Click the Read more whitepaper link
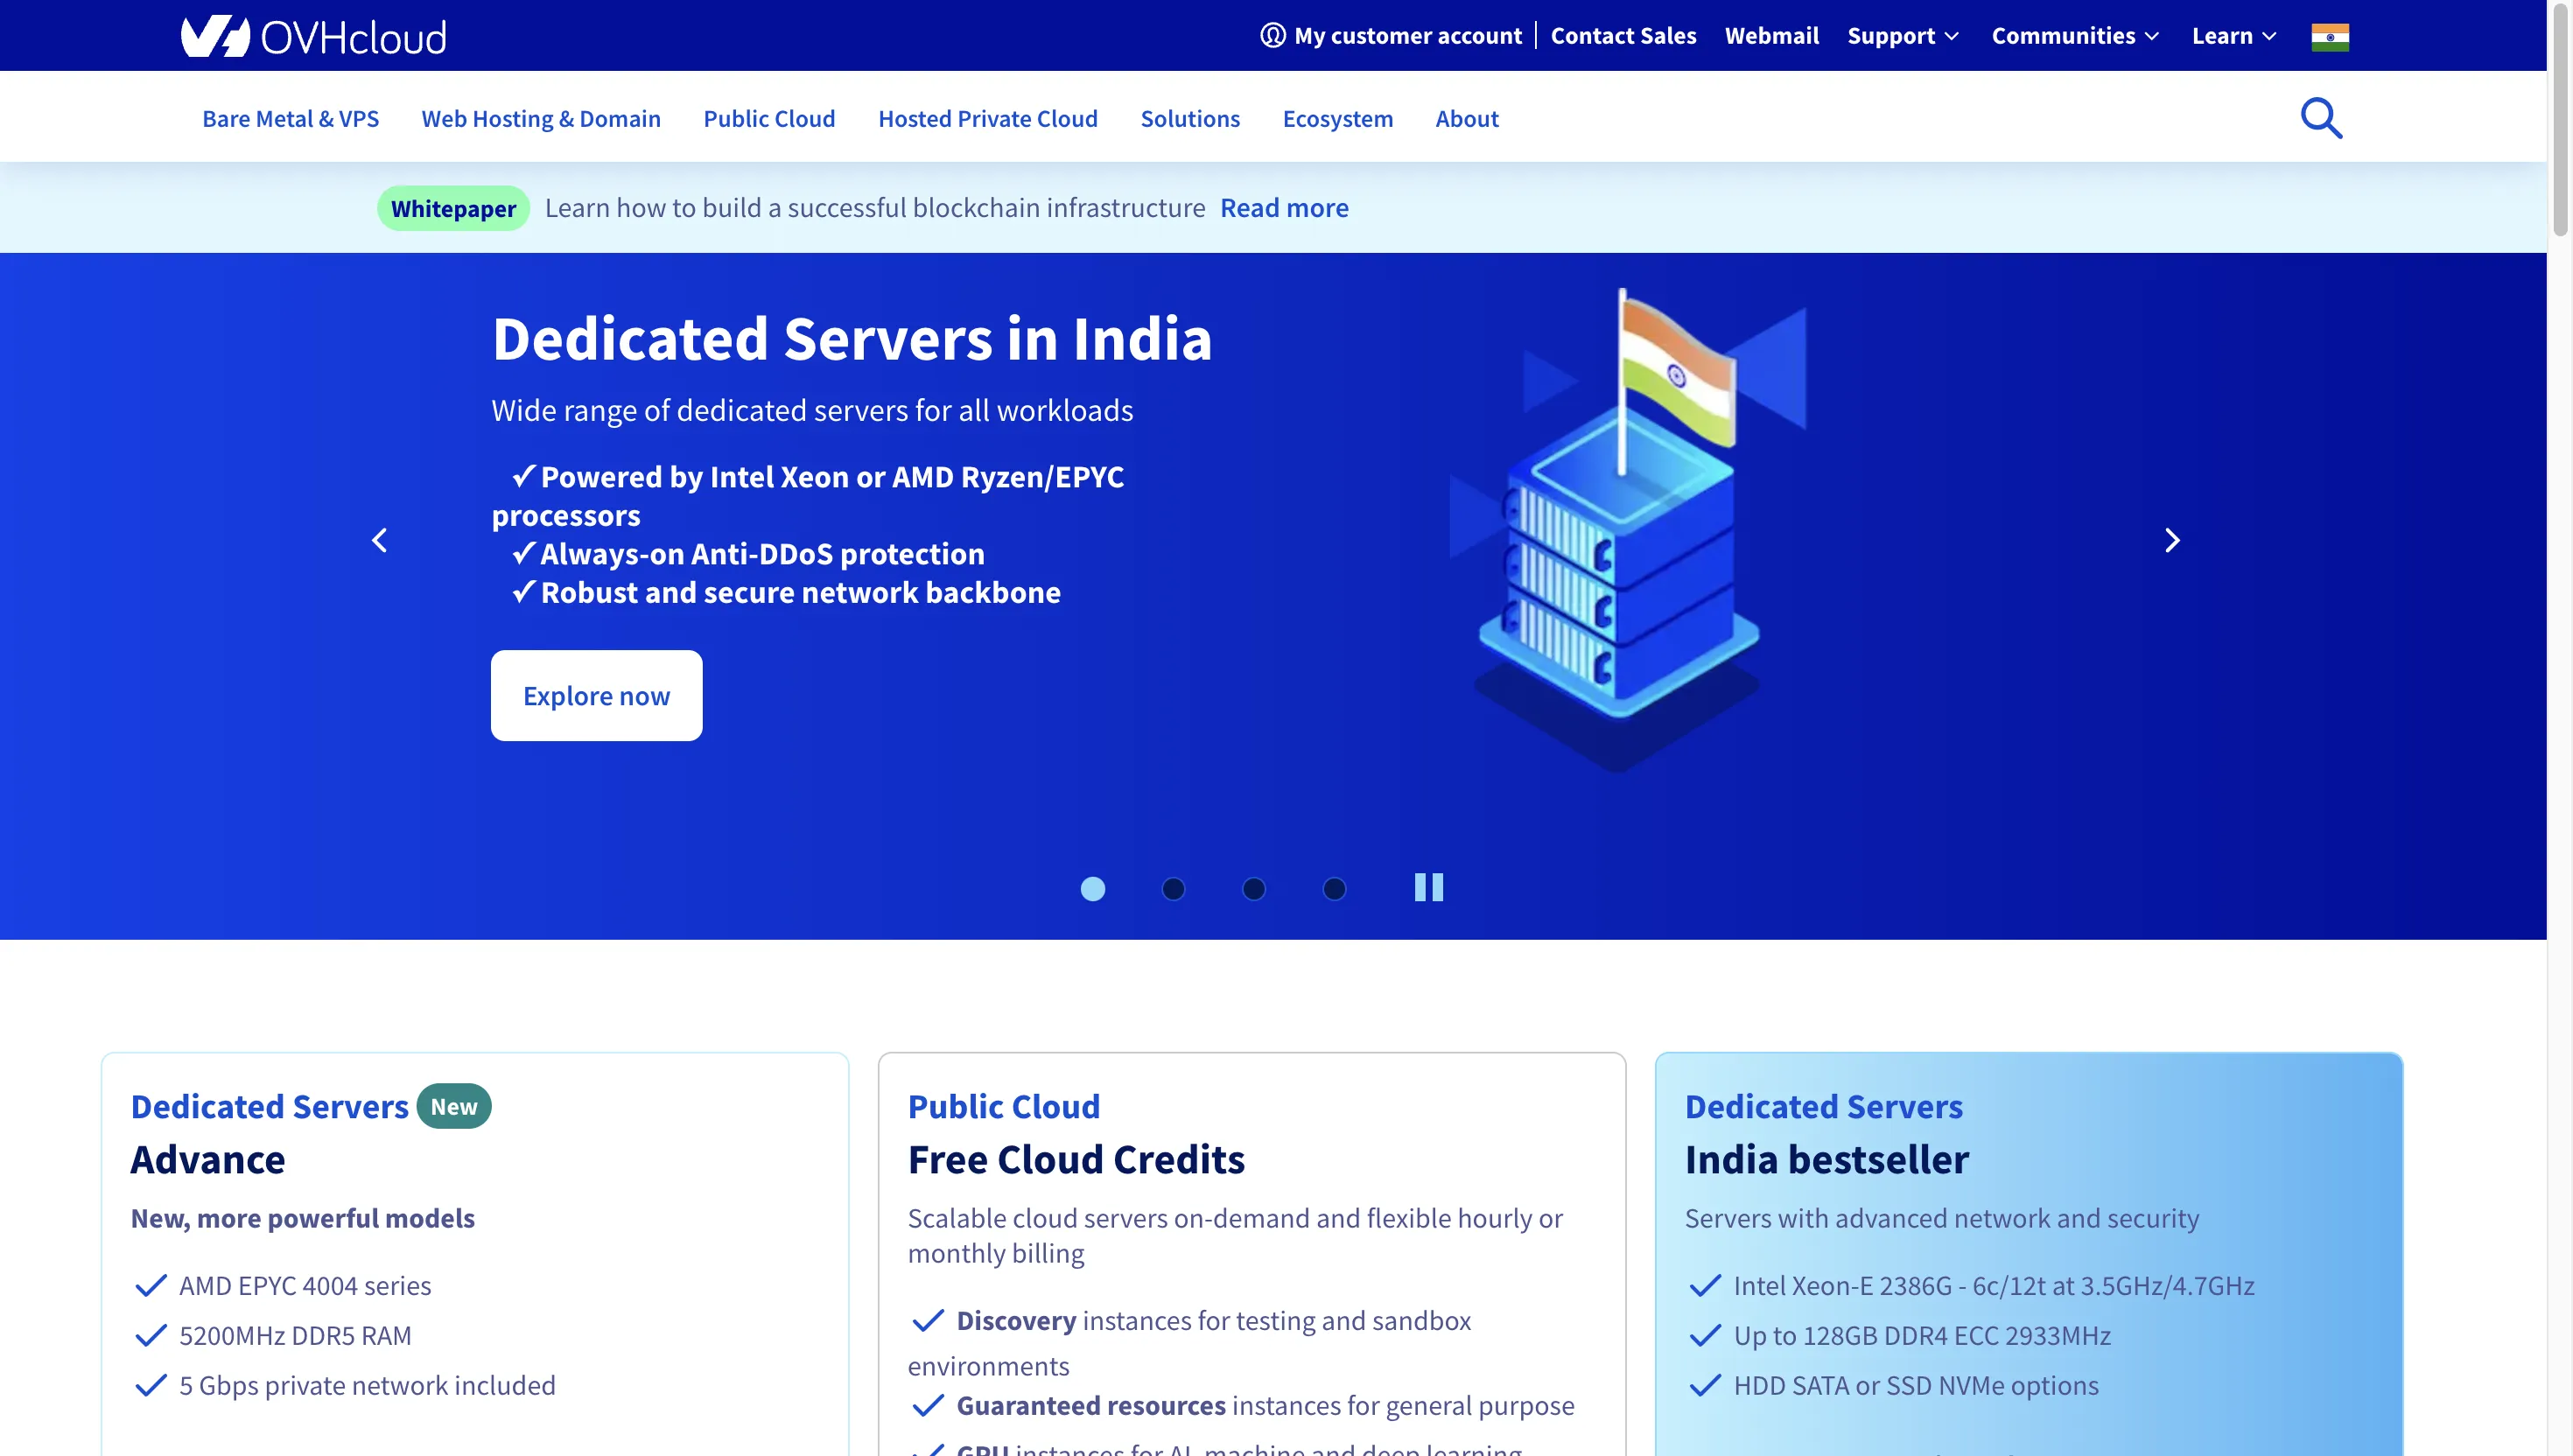The width and height of the screenshot is (2573, 1456). tap(1283, 208)
